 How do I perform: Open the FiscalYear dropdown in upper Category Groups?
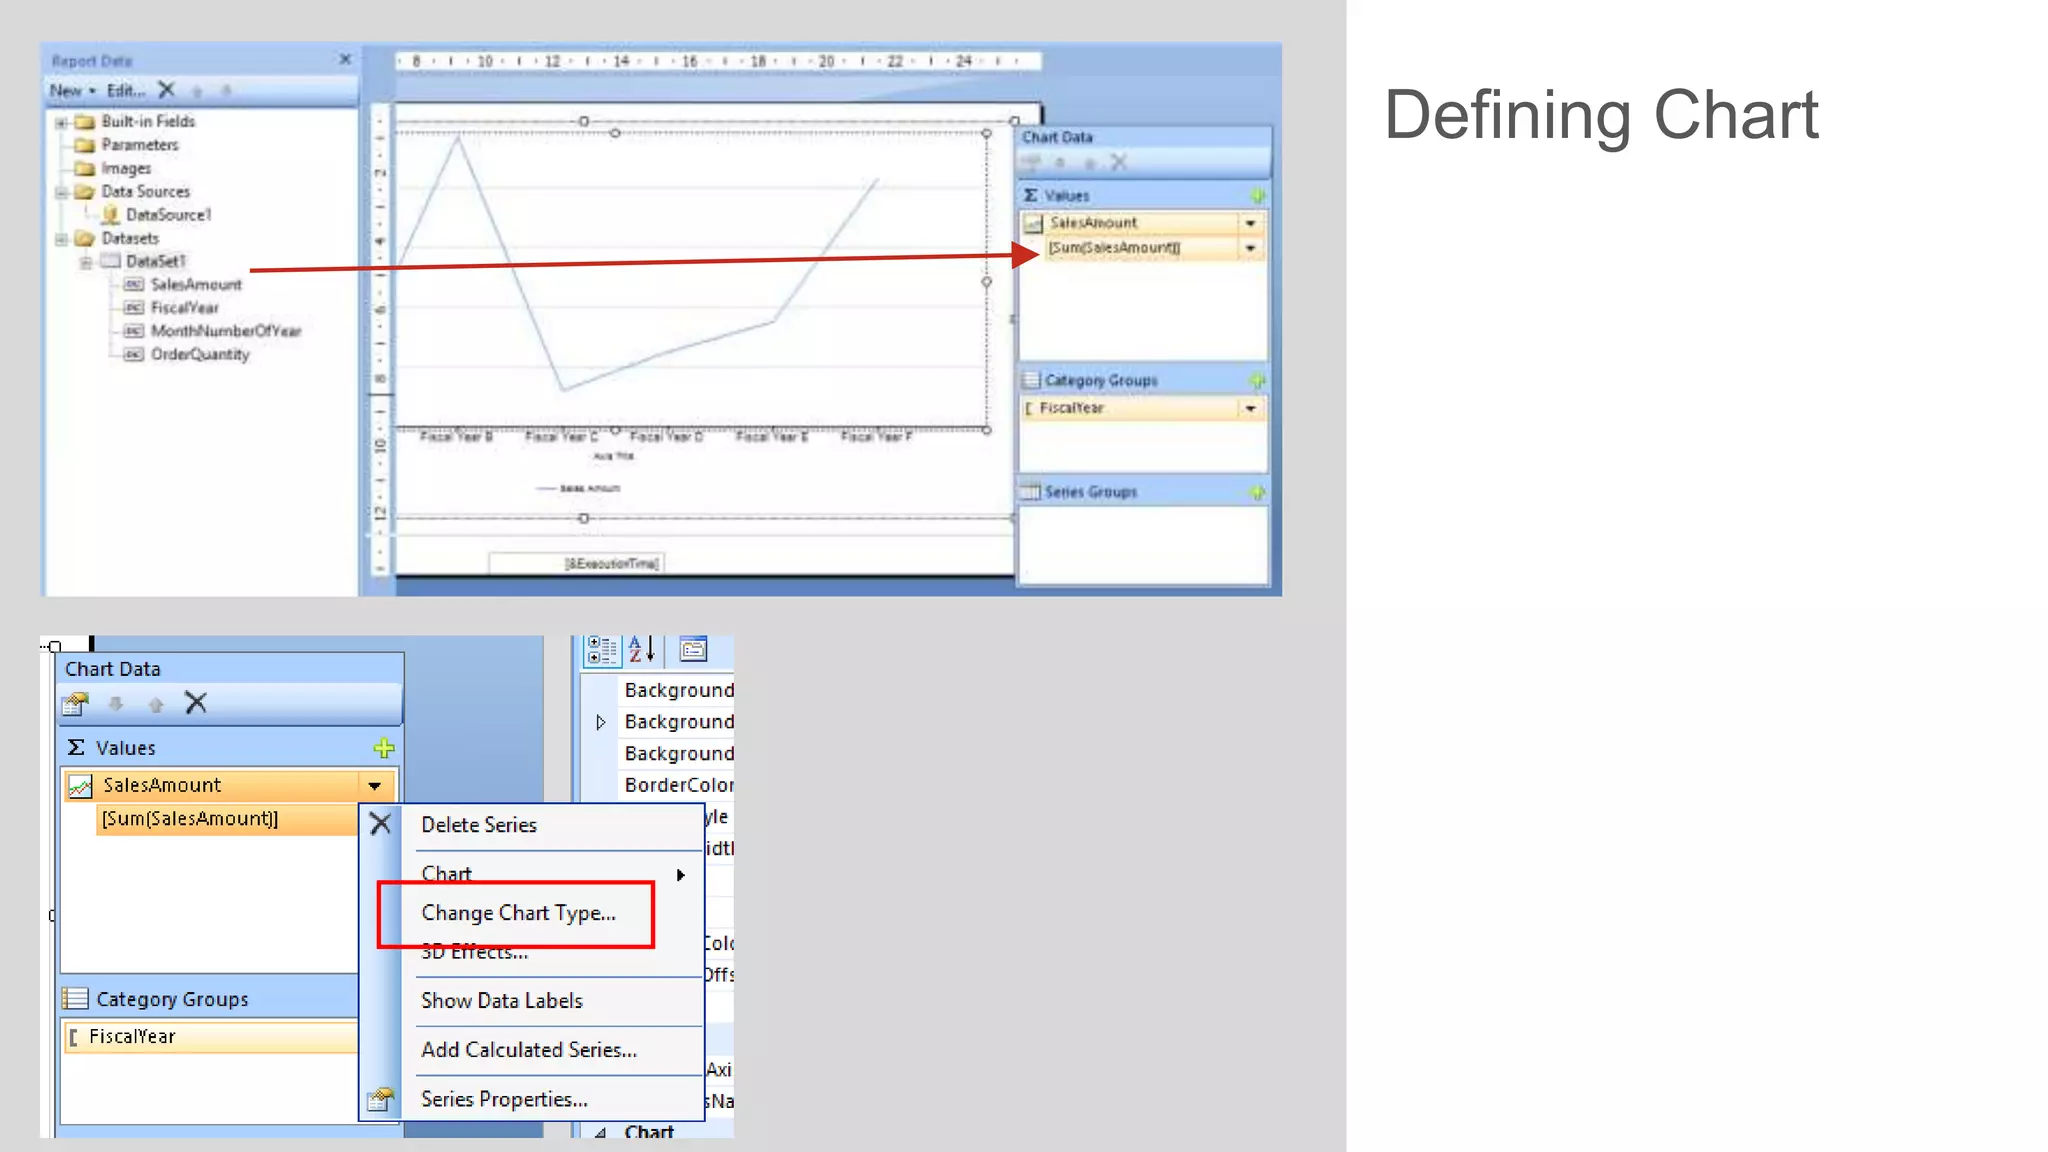coord(1250,408)
